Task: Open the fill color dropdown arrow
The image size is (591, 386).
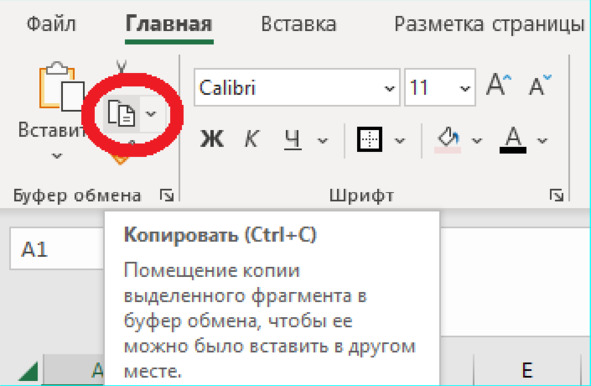Action: click(x=477, y=141)
